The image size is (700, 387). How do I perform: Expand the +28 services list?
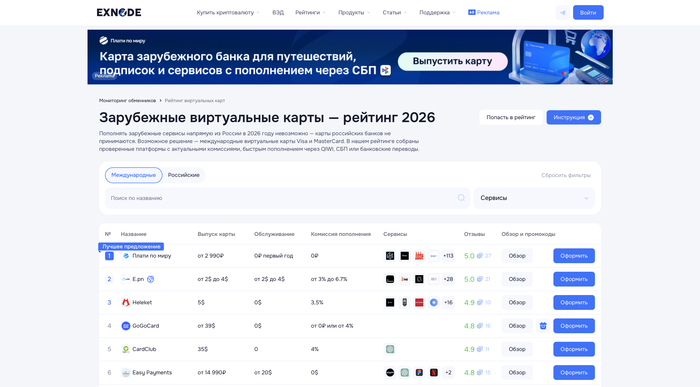coord(448,279)
